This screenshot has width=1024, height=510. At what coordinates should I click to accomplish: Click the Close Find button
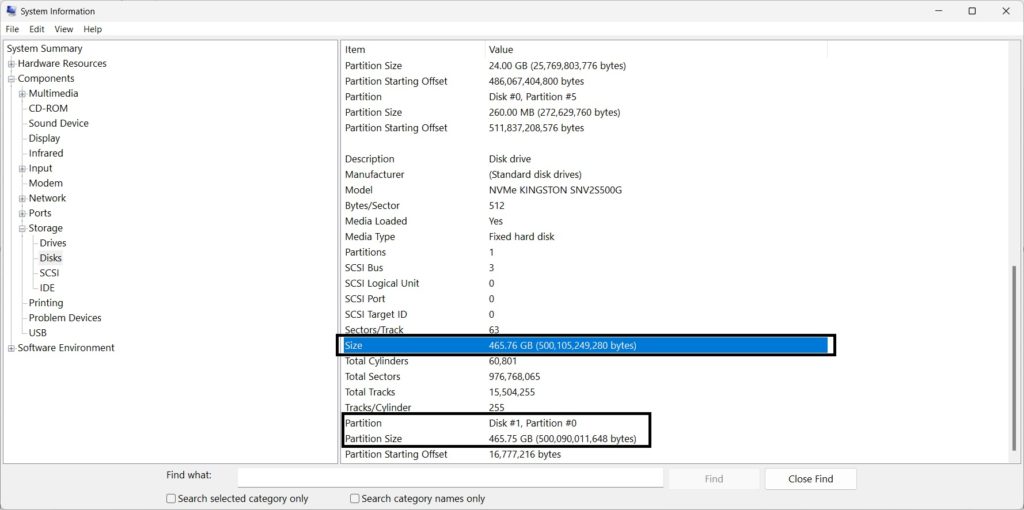click(810, 479)
